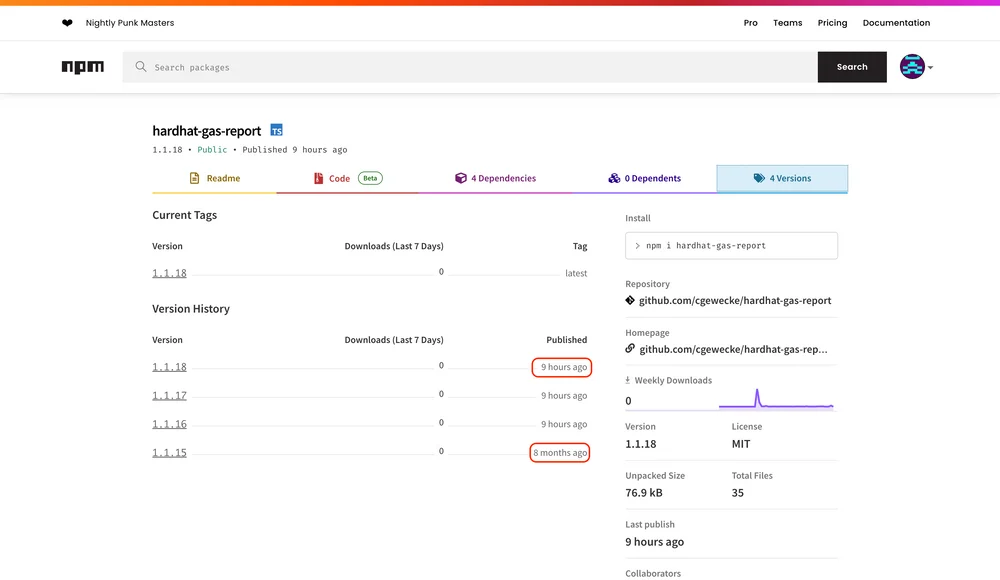Open the Documentation link

click(x=896, y=23)
